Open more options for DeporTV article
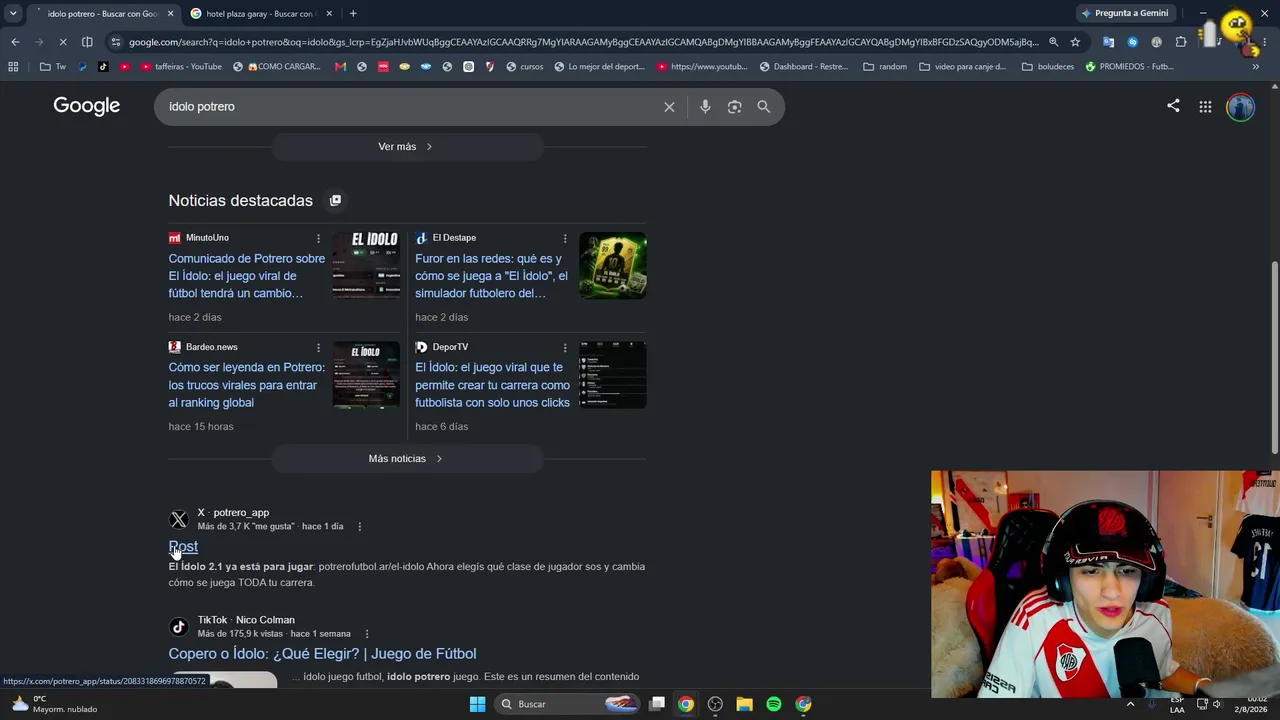Screen dimensions: 1280x720 pos(565,348)
